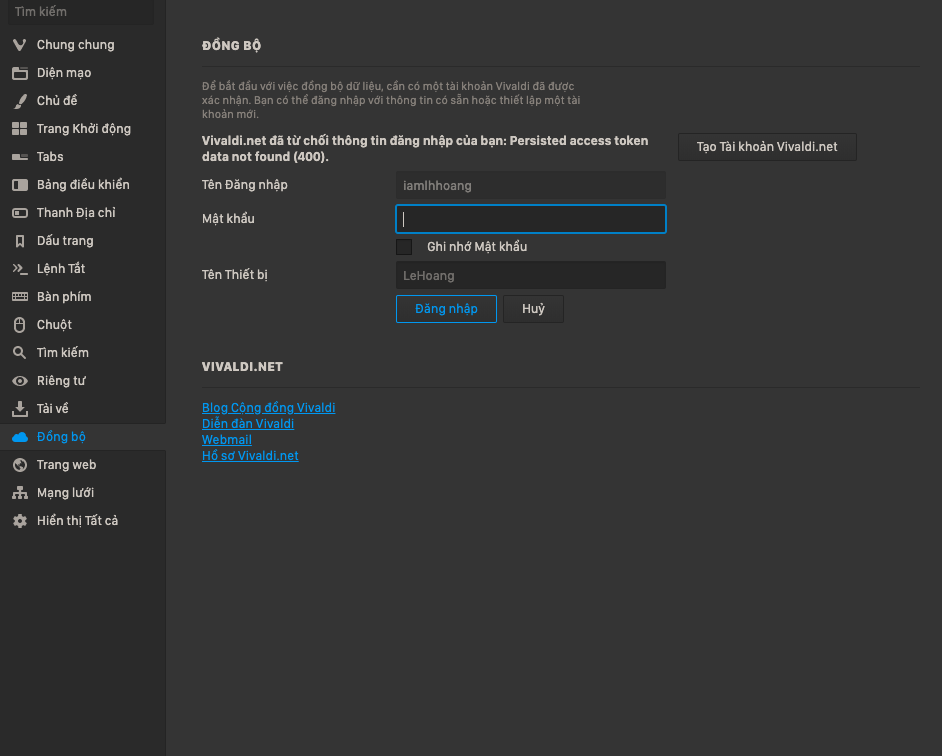Open the Diễn đàn Vivaldi link
Image resolution: width=942 pixels, height=756 pixels.
pyautogui.click(x=248, y=424)
